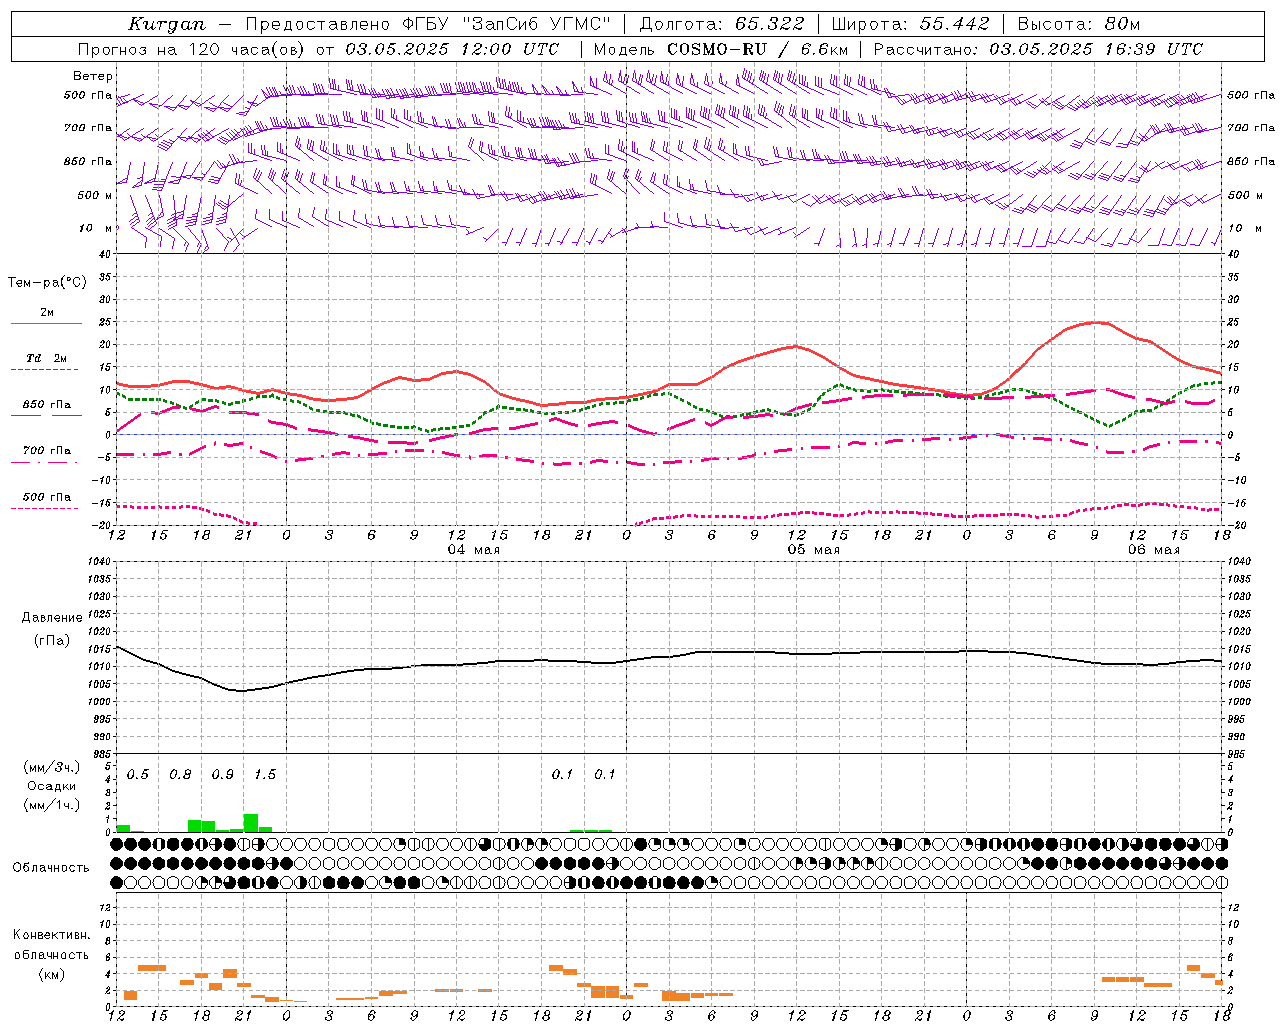The image size is (1280, 1024).
Task: Click the peak of the red 2м temperature curve
Action: coord(1097,322)
